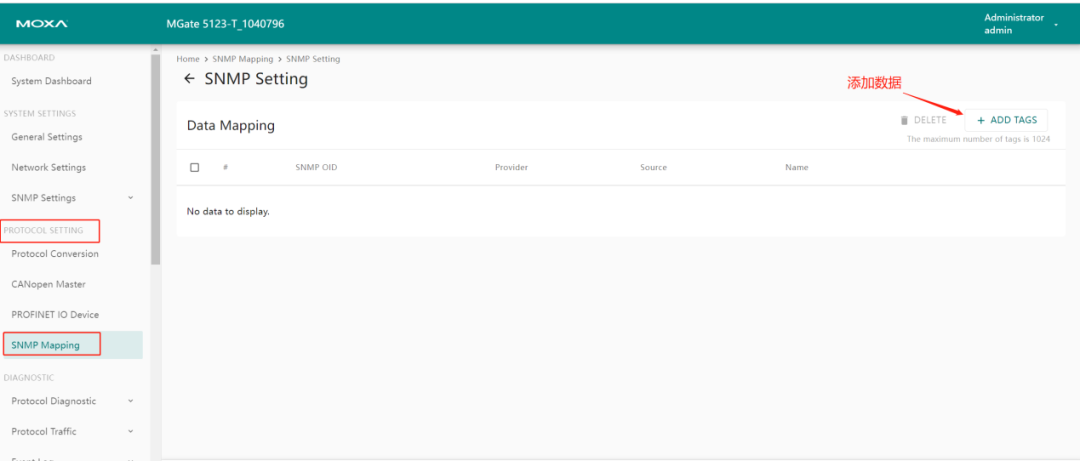Open the Administrator account dropdown
This screenshot has height=461, width=1080.
[x=1055, y=24]
